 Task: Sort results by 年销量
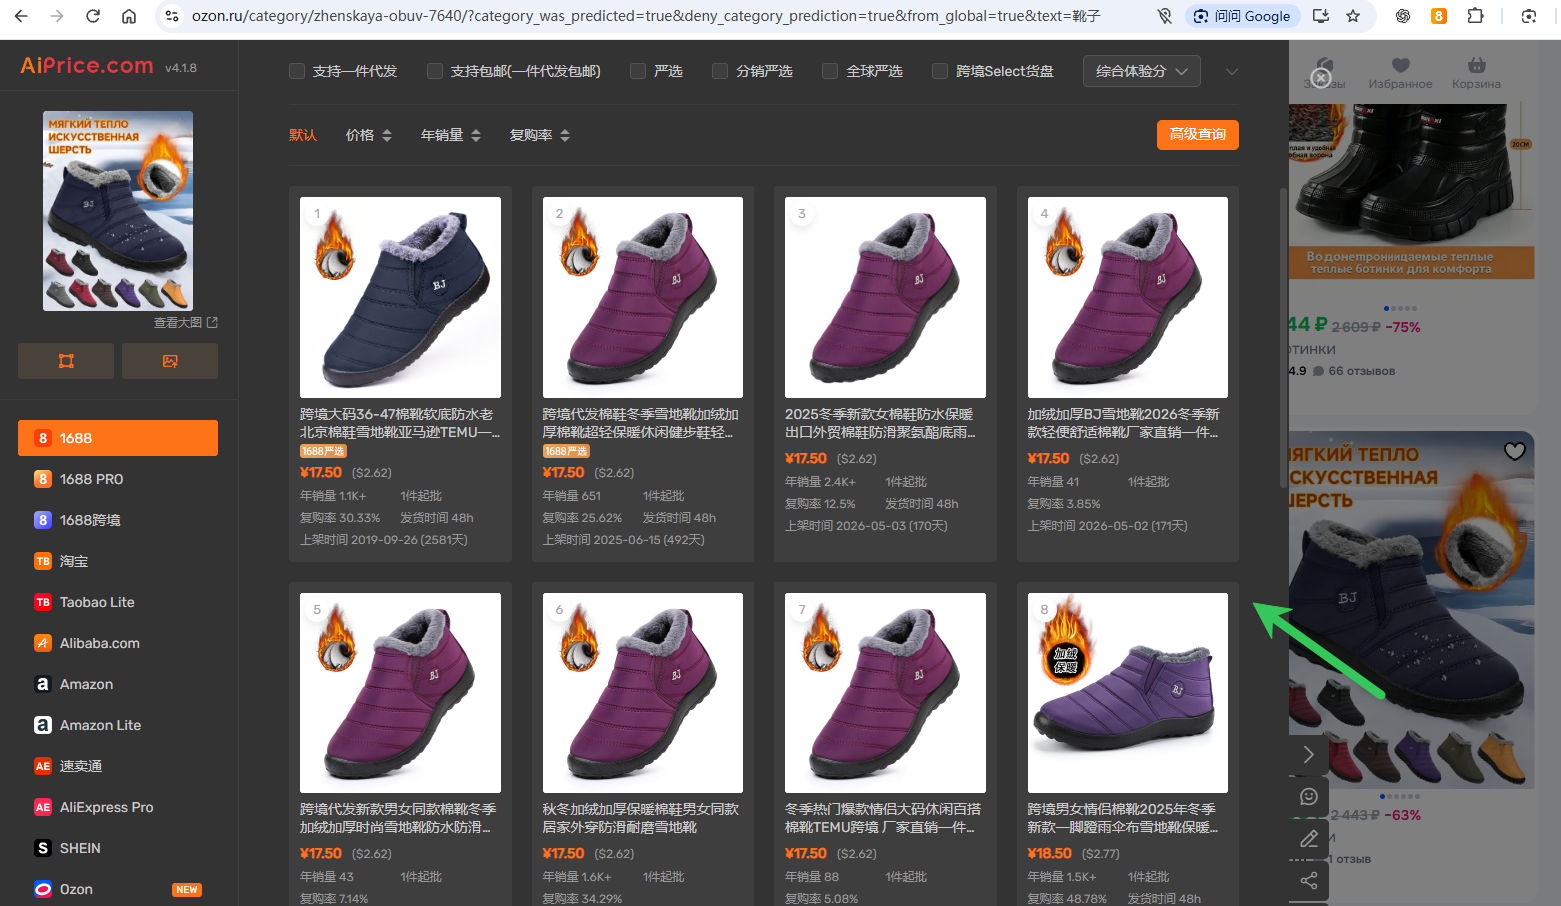pos(451,135)
